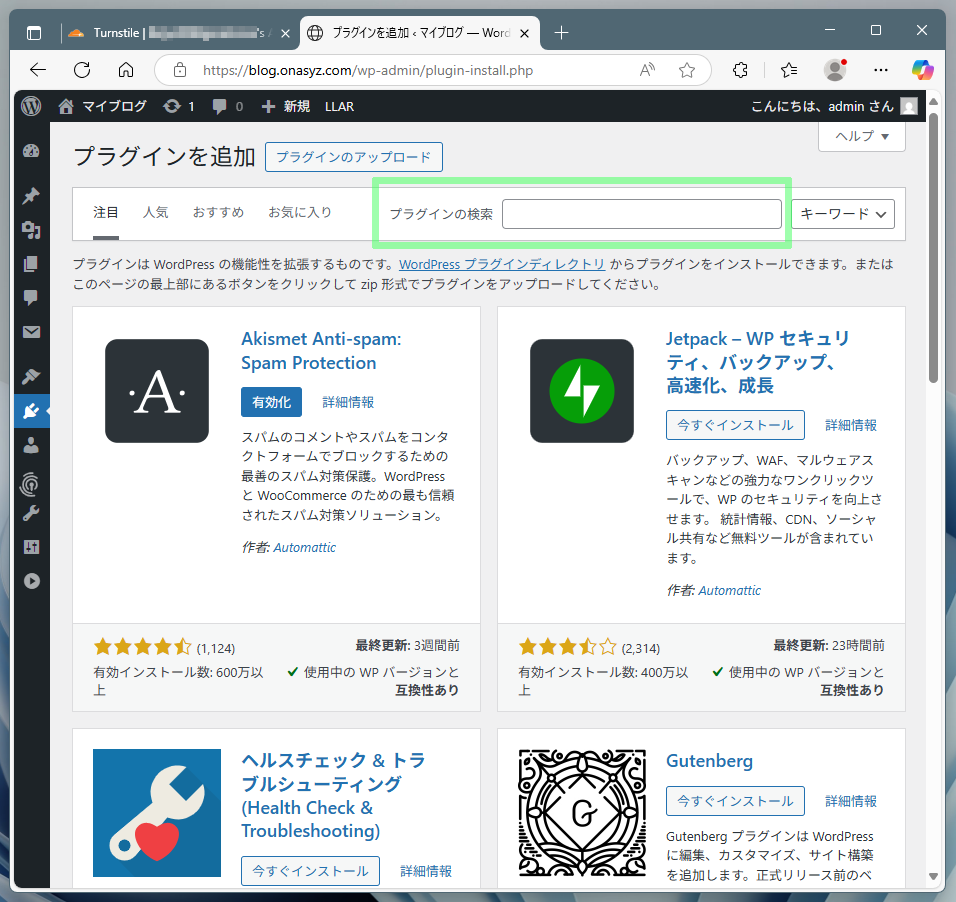Add this page to favorites star
Image resolution: width=956 pixels, height=902 pixels.
point(687,70)
